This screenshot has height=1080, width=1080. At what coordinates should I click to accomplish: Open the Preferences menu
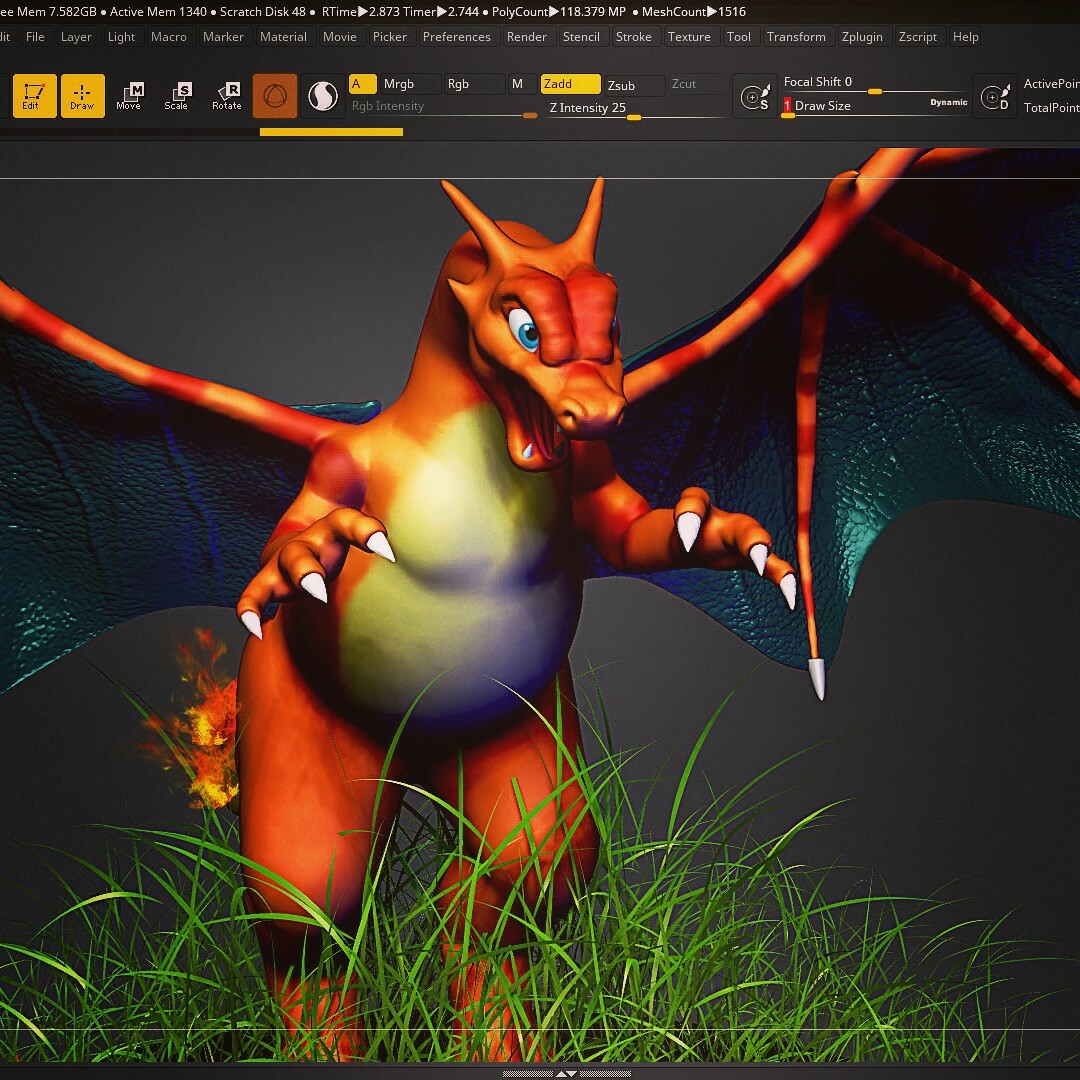457,36
